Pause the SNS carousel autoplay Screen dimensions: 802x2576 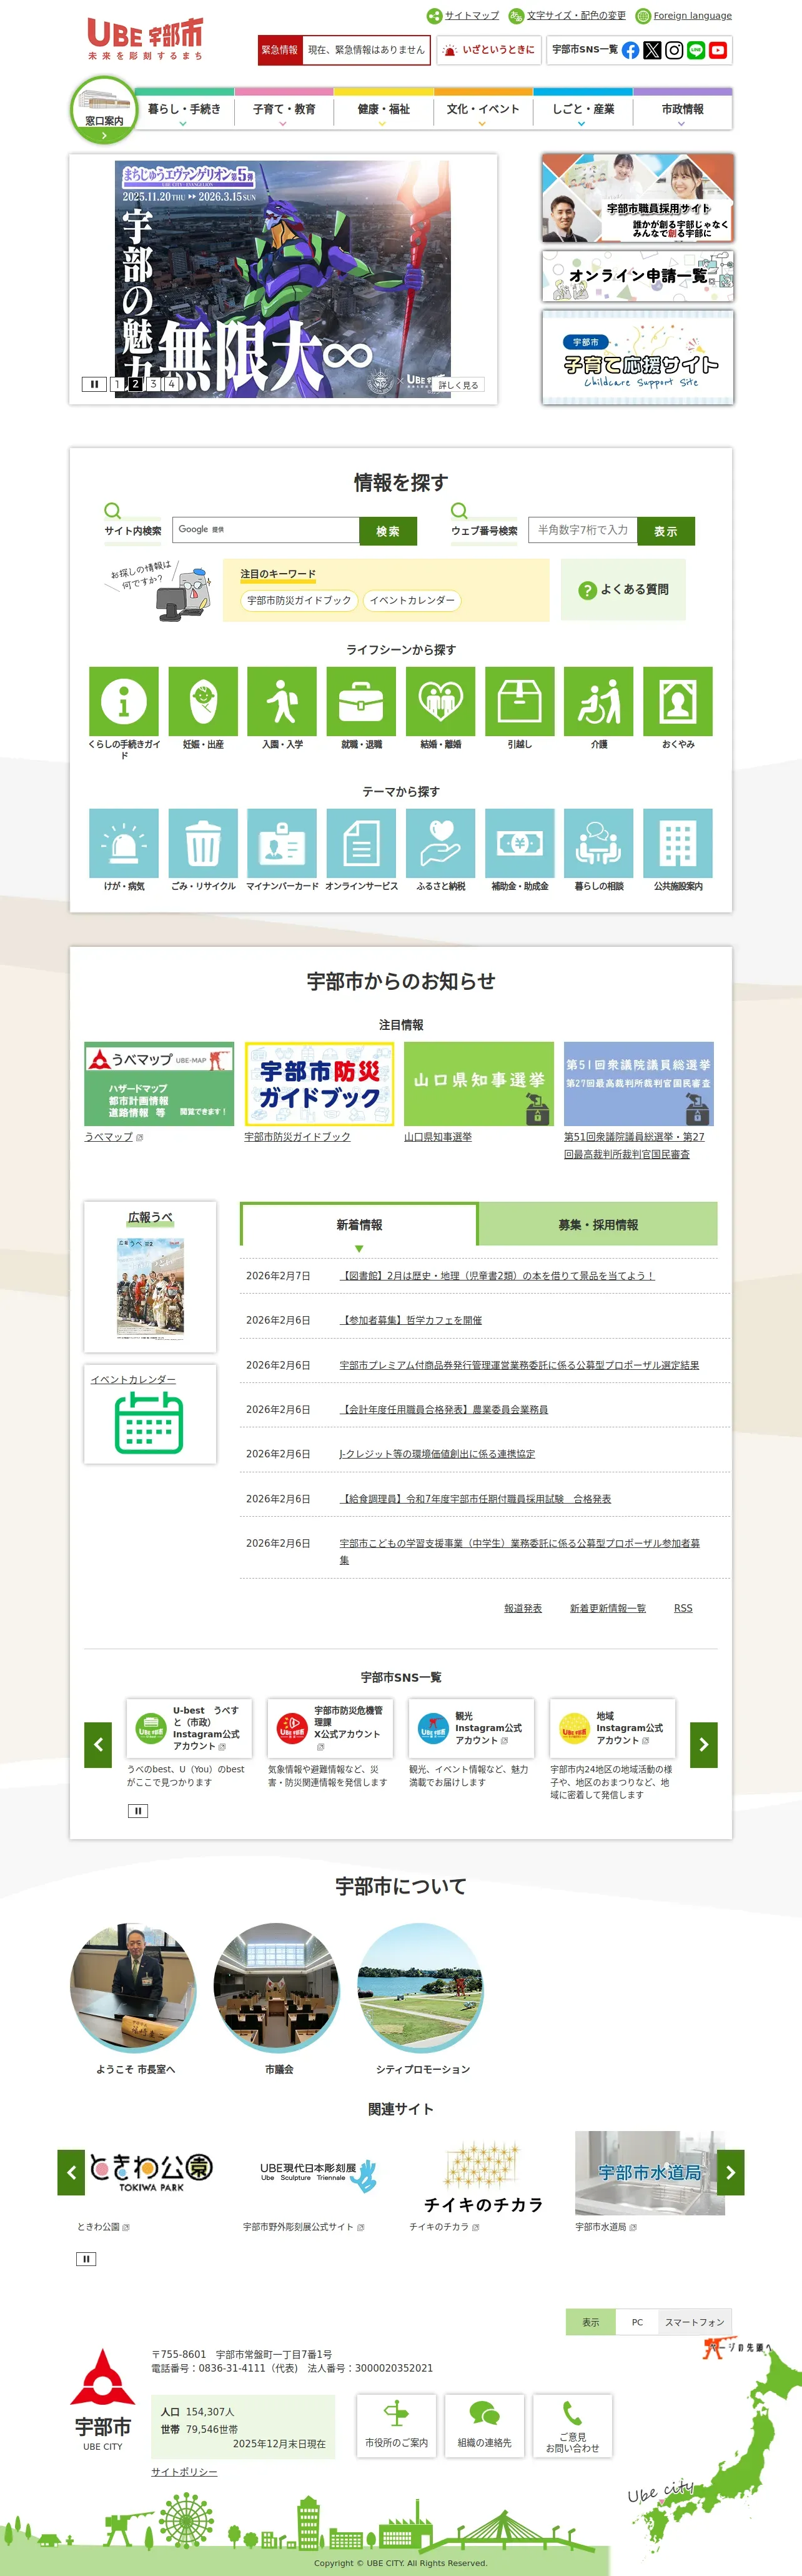point(138,1811)
